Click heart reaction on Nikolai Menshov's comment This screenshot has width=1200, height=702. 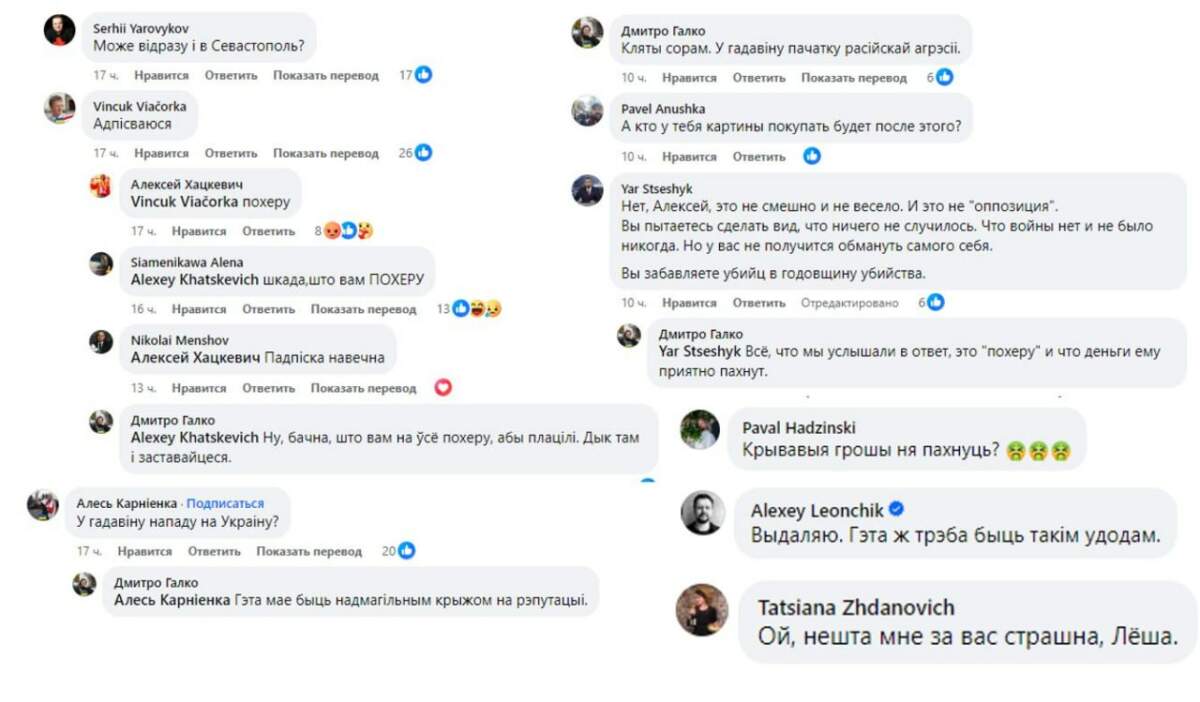pos(443,388)
